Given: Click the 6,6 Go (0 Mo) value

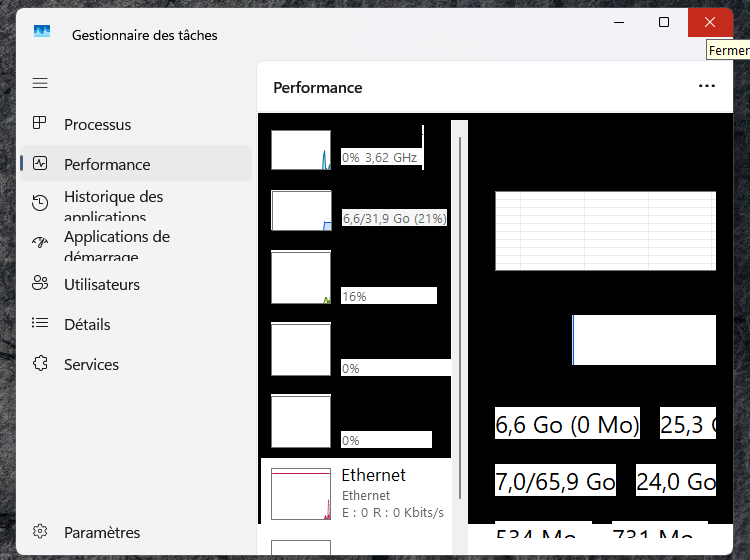Looking at the screenshot, I should click(x=567, y=424).
